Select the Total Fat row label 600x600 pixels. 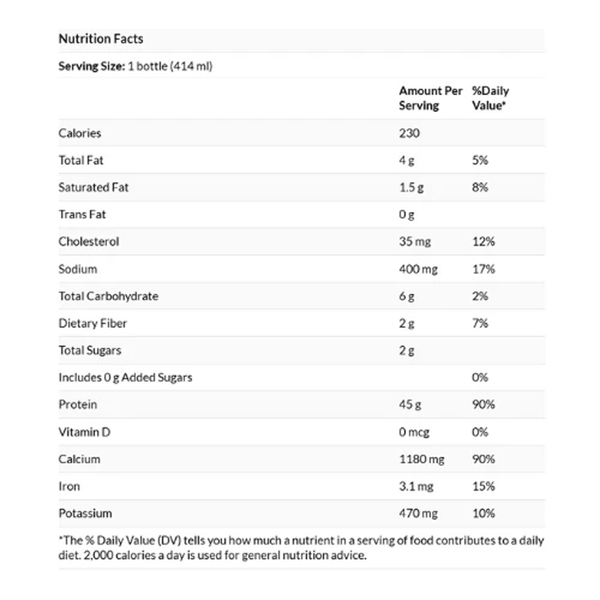tap(82, 160)
